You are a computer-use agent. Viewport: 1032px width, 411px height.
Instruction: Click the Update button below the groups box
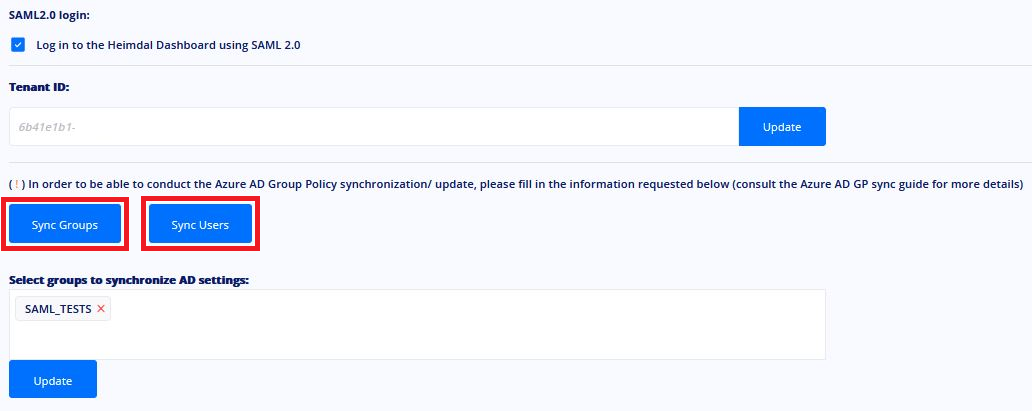(x=53, y=379)
